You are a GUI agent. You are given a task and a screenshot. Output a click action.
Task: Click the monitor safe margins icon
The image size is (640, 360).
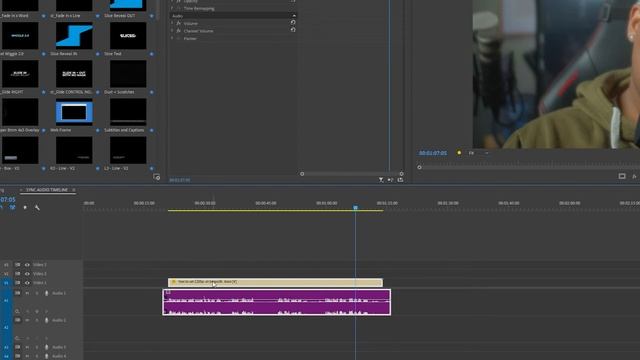point(622,176)
